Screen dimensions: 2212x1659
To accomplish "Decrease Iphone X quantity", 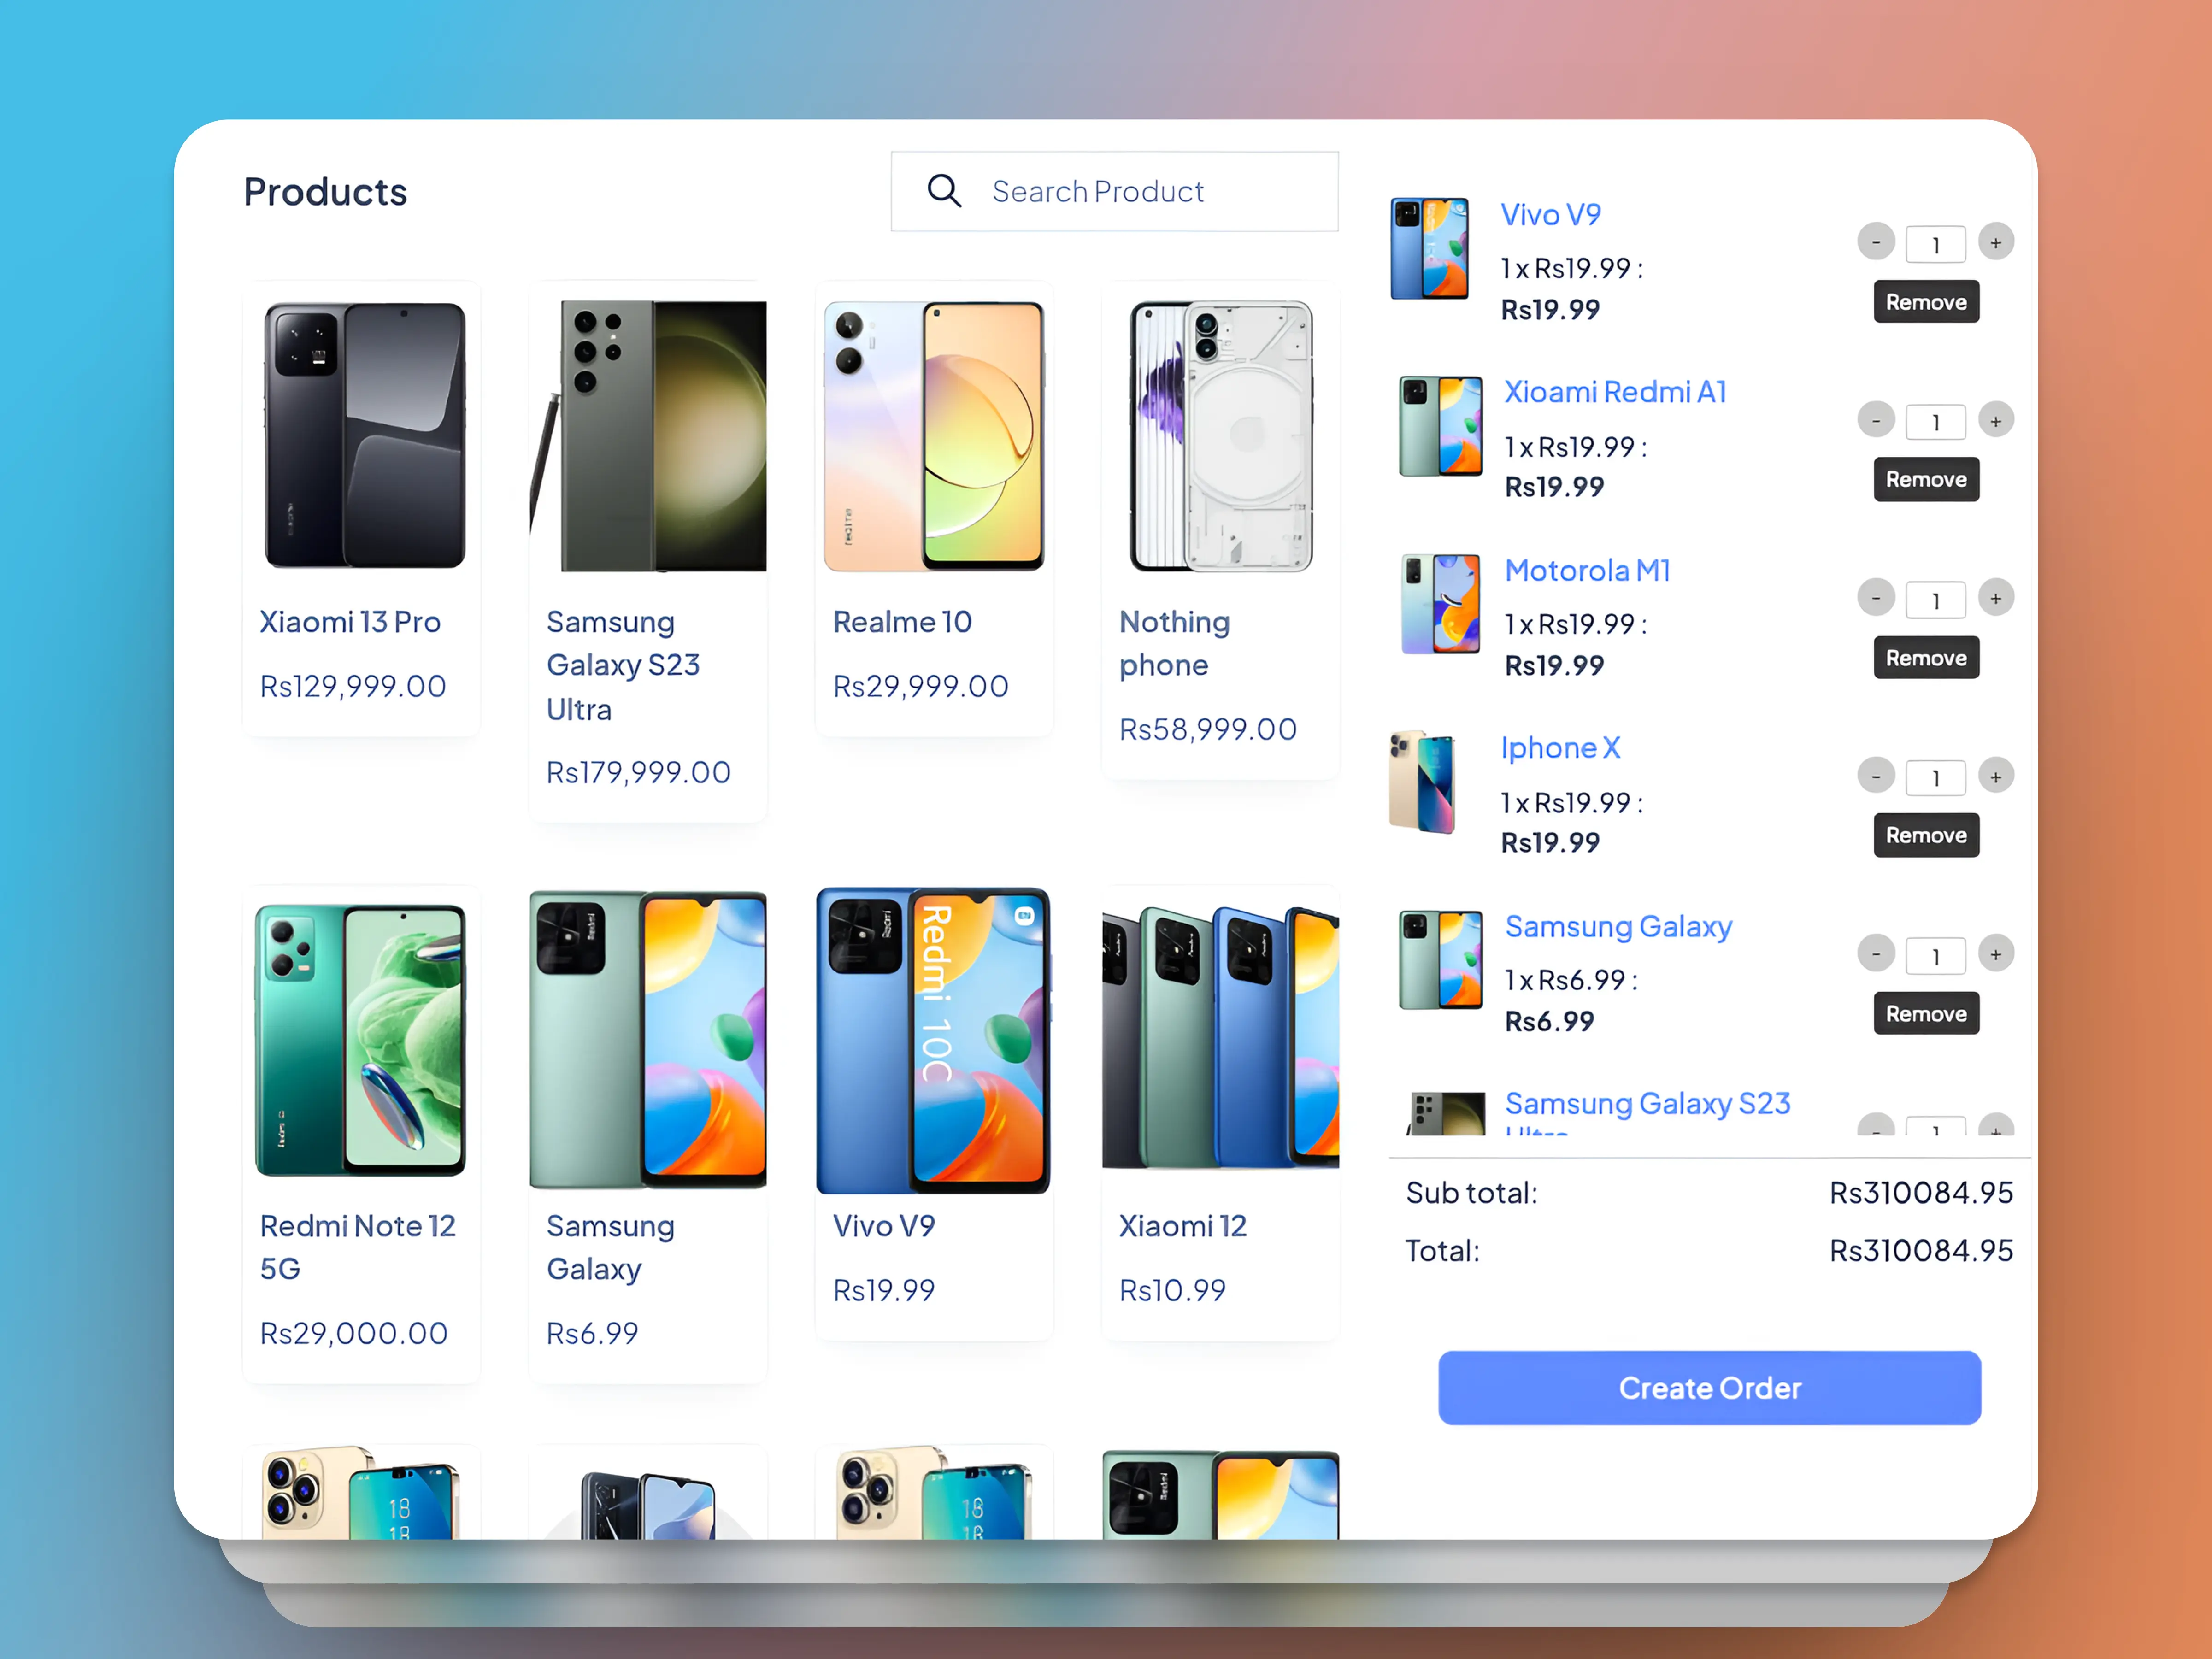I will tap(1876, 776).
